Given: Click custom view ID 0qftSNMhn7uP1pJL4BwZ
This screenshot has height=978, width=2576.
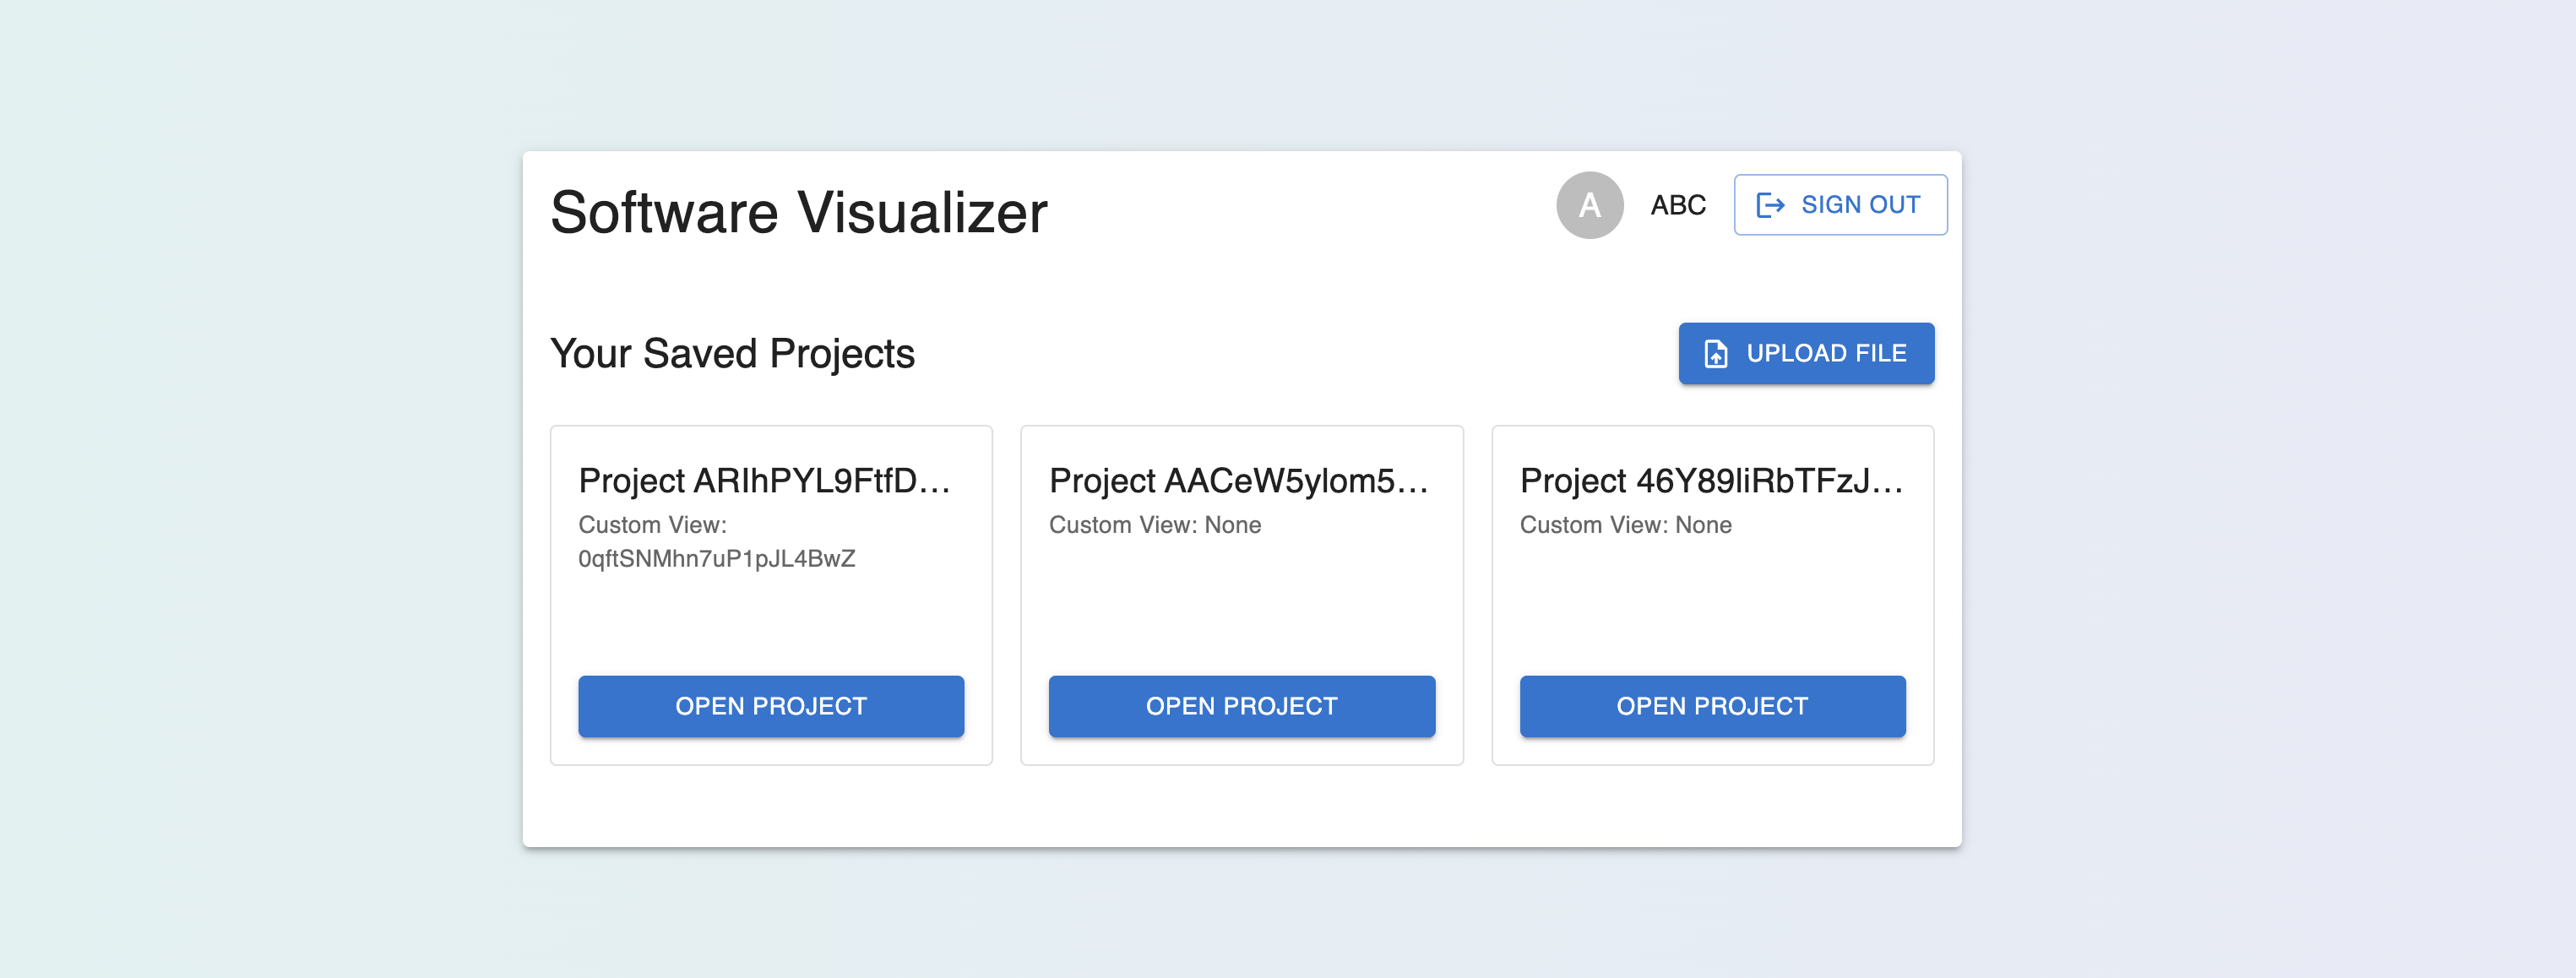Looking at the screenshot, I should [x=716, y=559].
